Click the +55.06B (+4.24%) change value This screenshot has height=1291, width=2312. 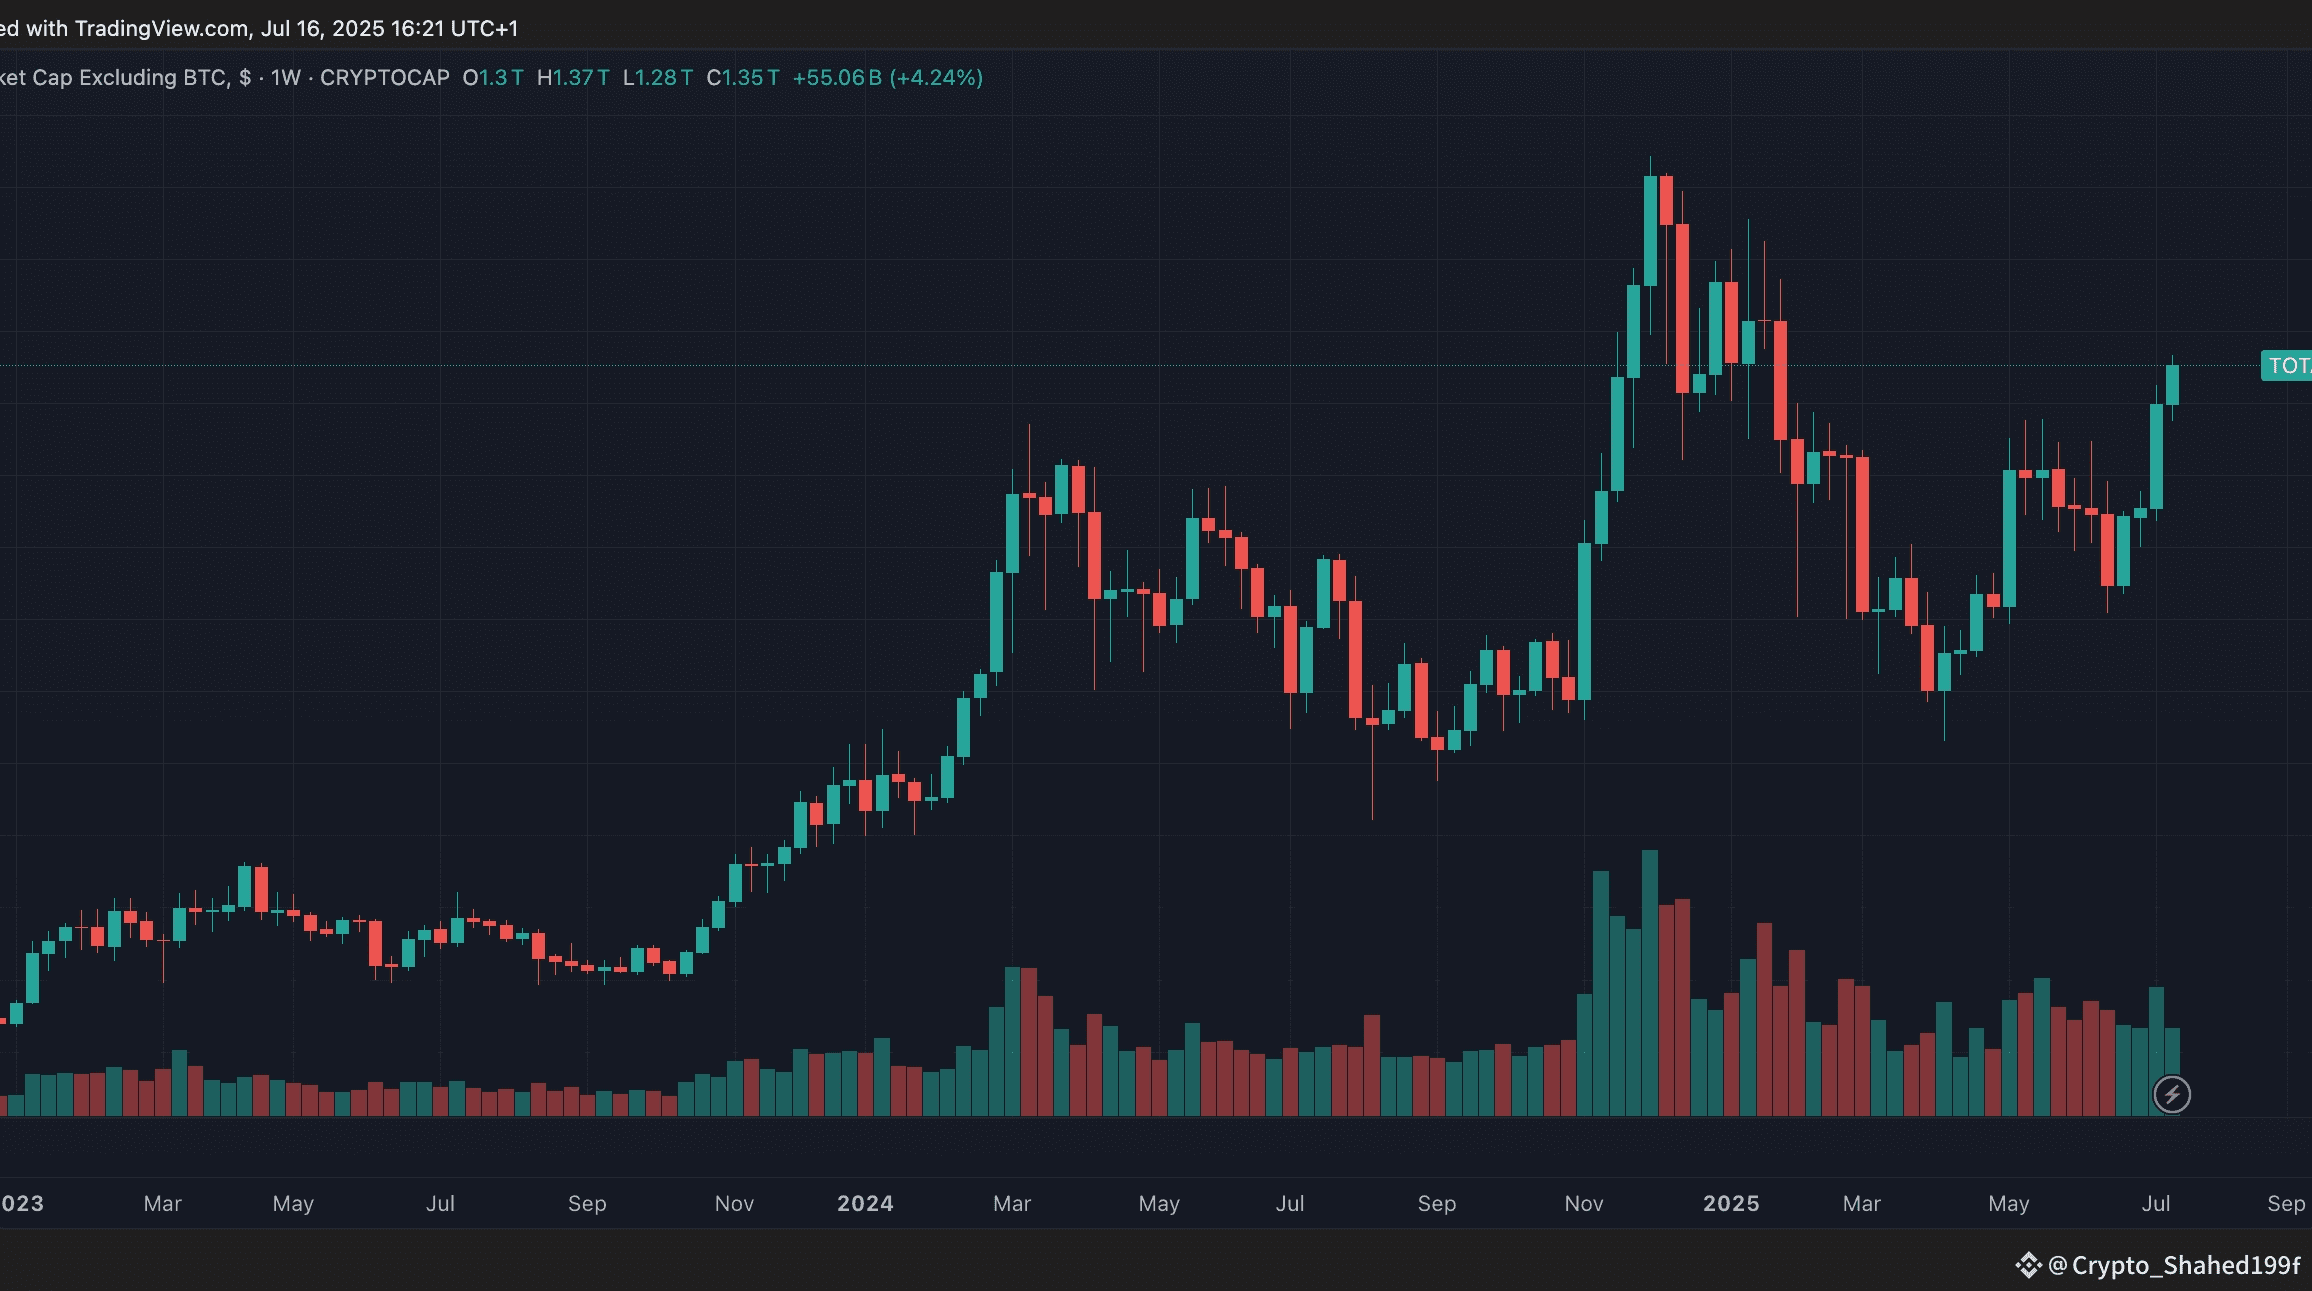pos(887,78)
